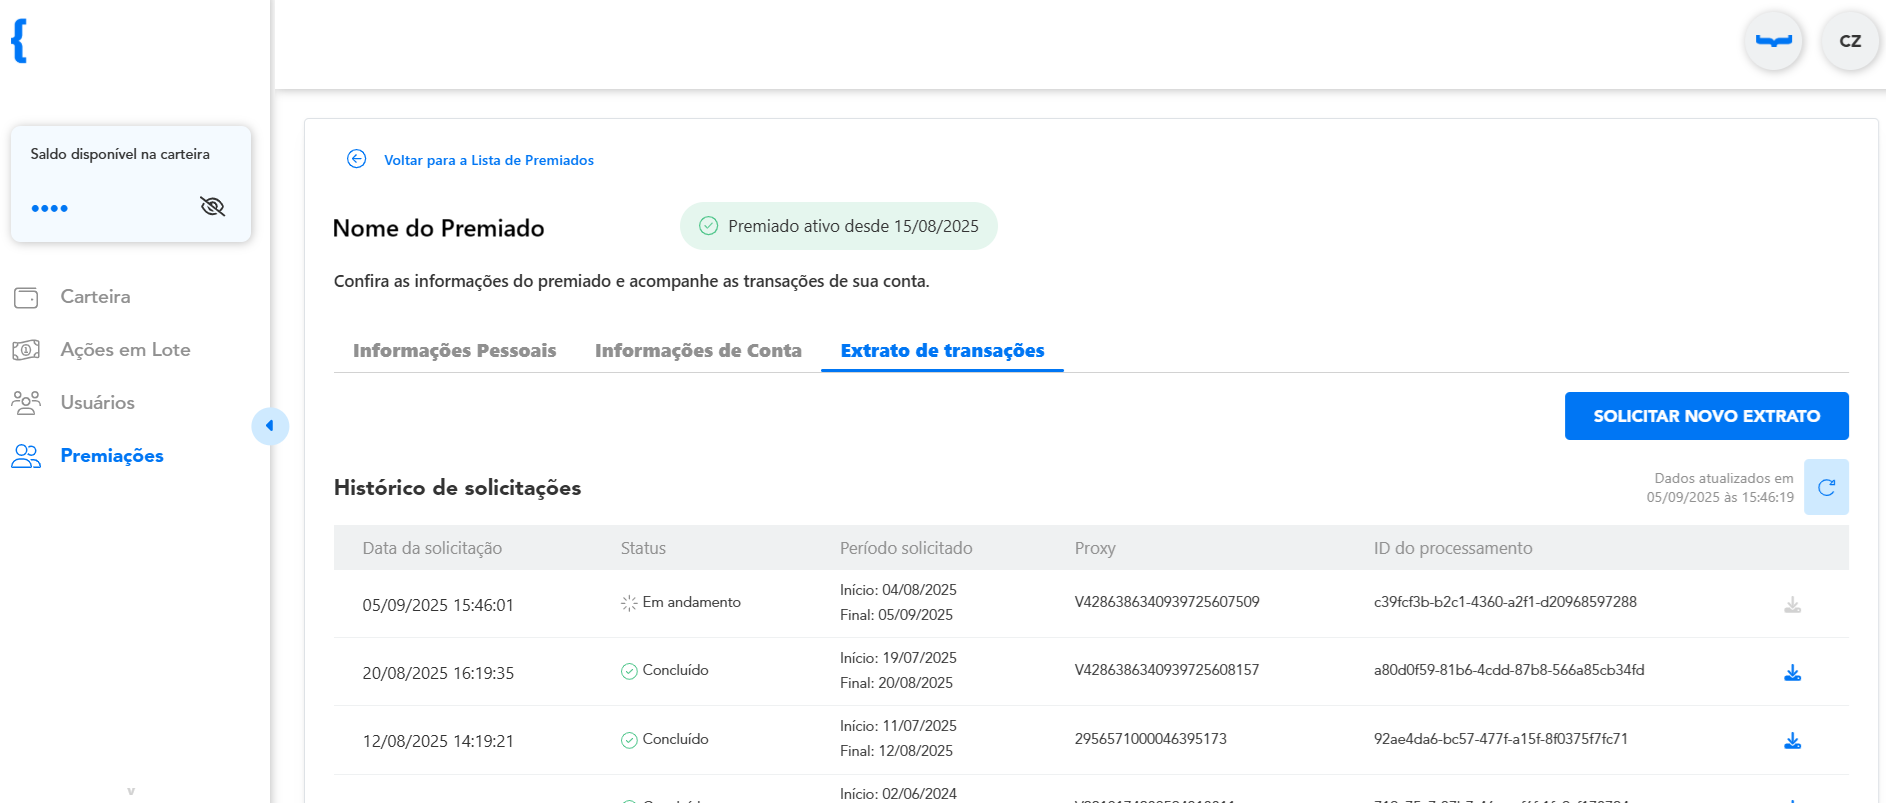Open Premiações icon in sidebar
The width and height of the screenshot is (1886, 803).
(x=26, y=456)
